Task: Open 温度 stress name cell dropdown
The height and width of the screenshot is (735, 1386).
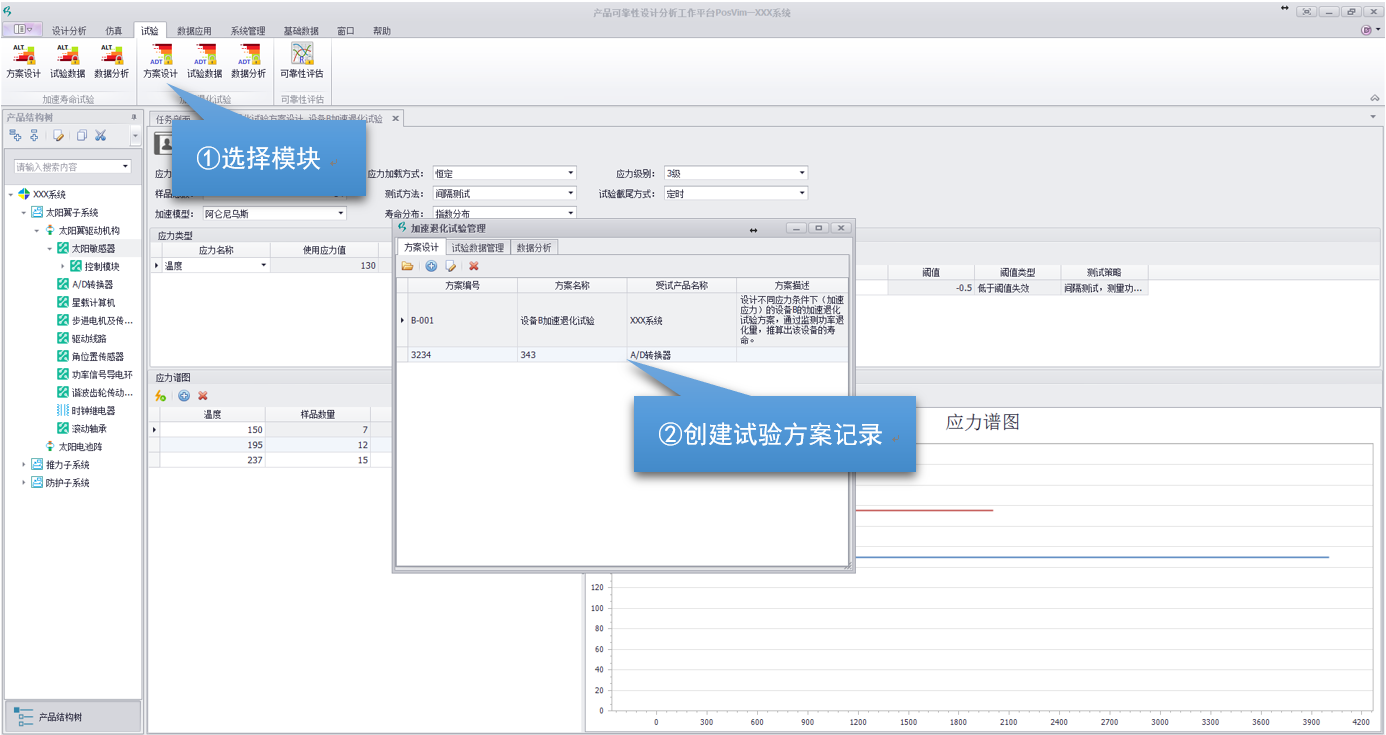Action: (x=264, y=266)
